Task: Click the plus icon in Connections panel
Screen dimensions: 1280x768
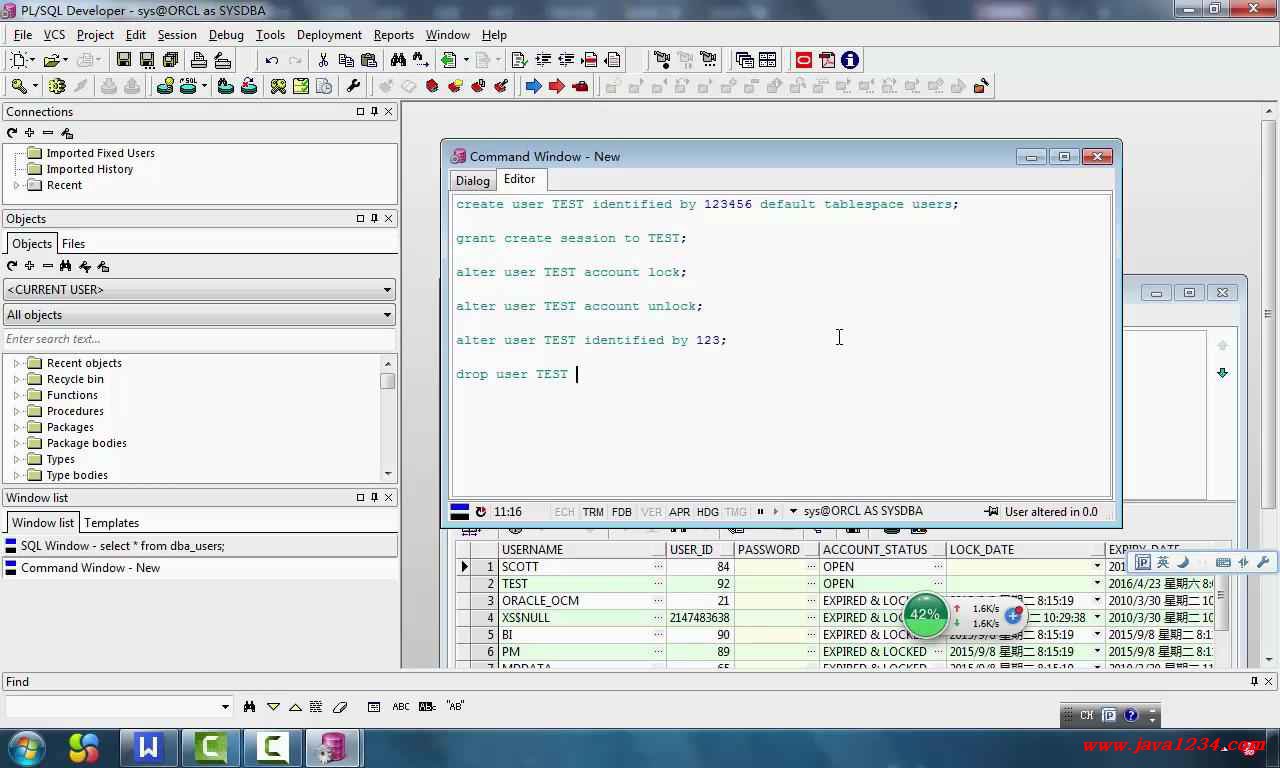Action: click(30, 133)
